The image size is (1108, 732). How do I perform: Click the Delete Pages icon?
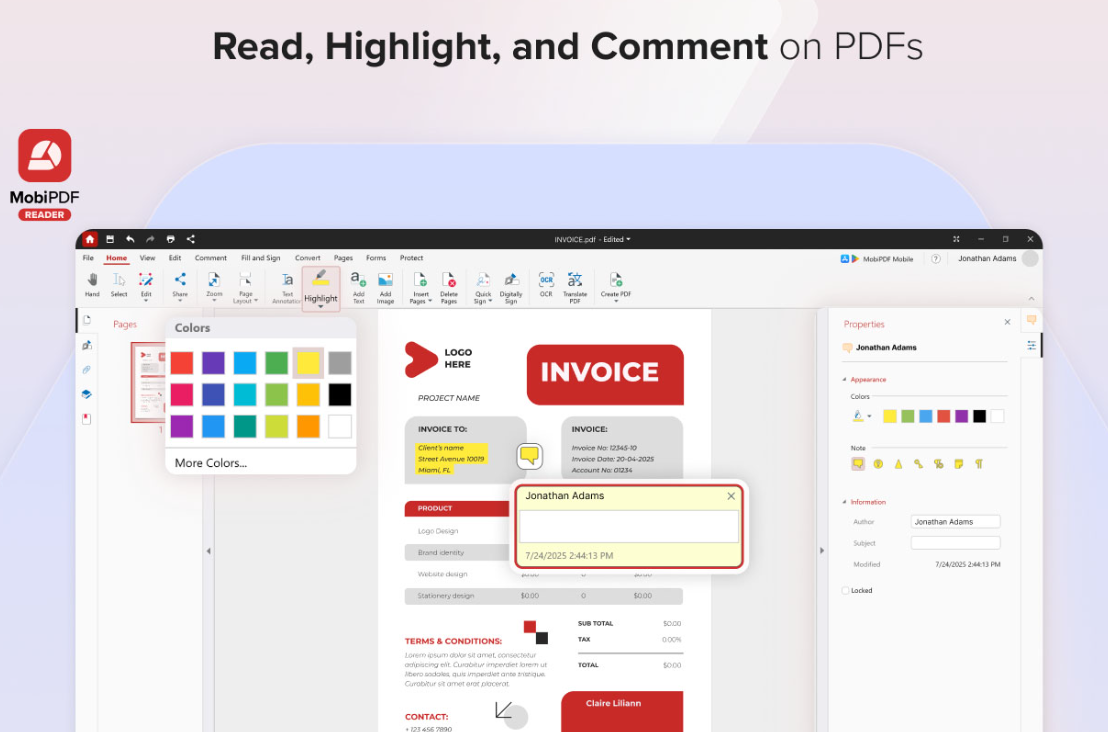click(x=449, y=282)
